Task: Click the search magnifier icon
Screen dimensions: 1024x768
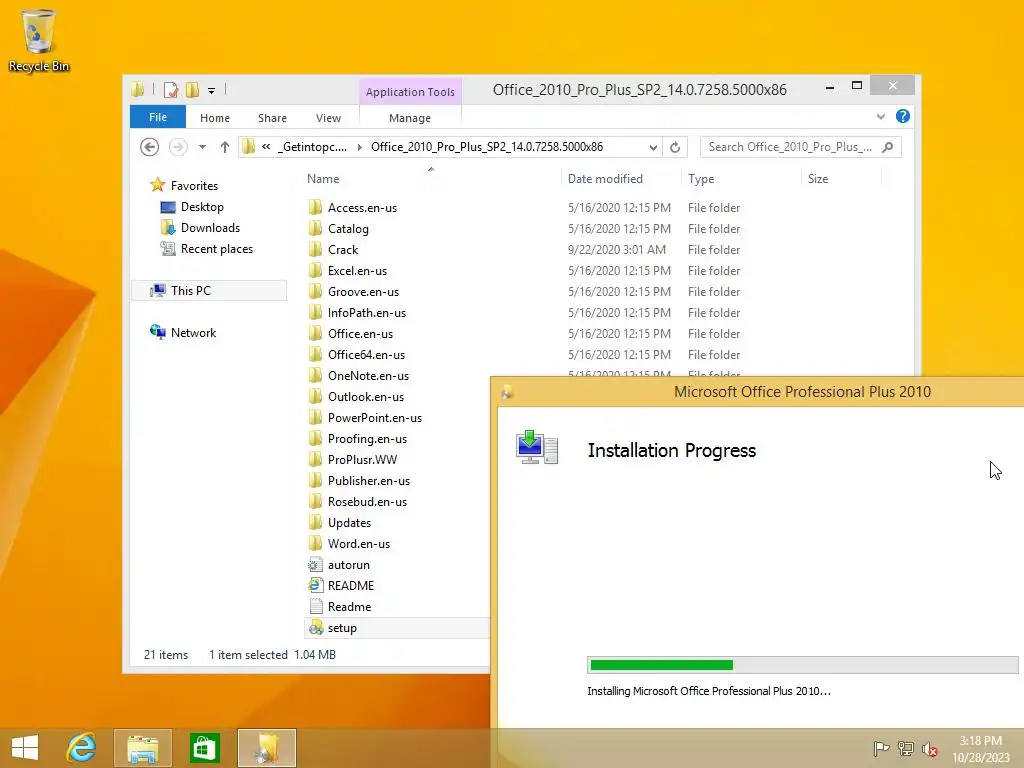Action: [x=887, y=147]
